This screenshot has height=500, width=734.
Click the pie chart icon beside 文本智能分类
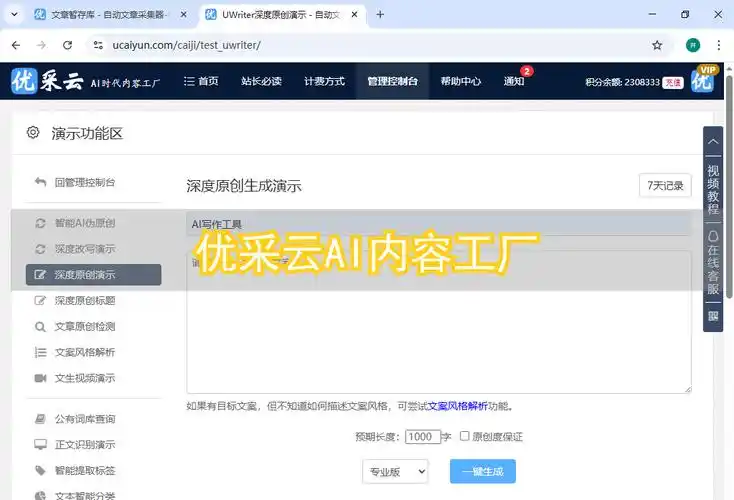pos(41,495)
